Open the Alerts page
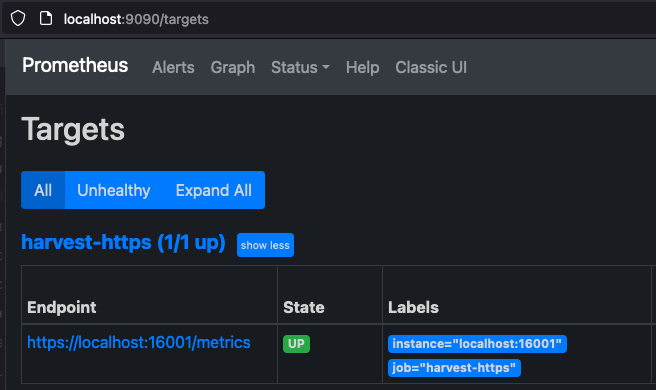656x390 pixels. coord(173,67)
